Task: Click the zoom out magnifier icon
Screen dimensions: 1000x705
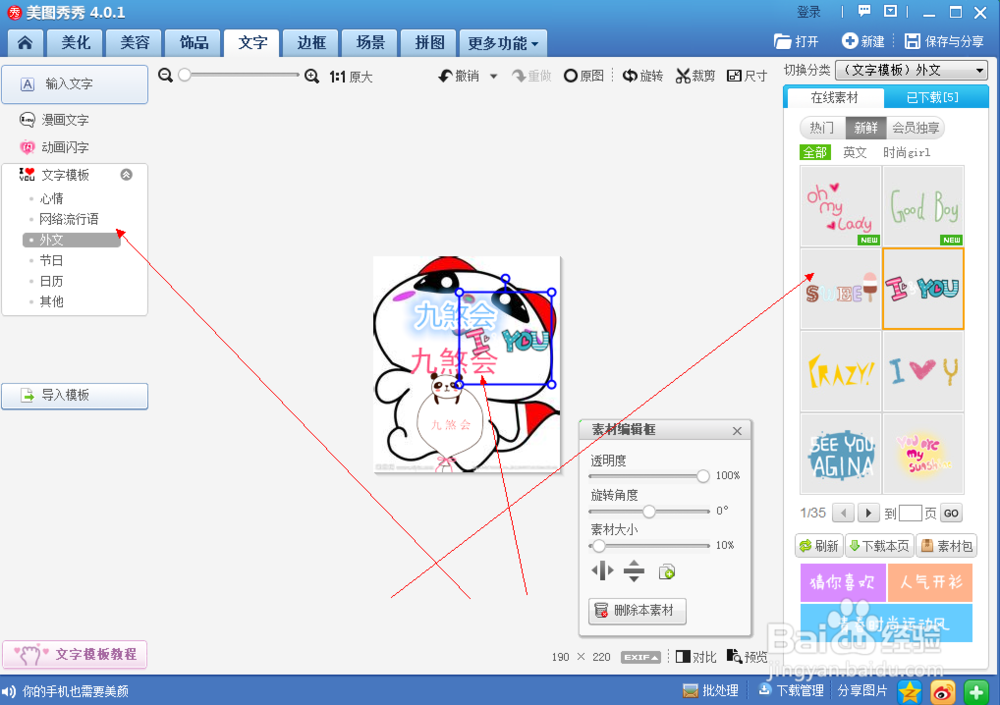Action: click(165, 76)
